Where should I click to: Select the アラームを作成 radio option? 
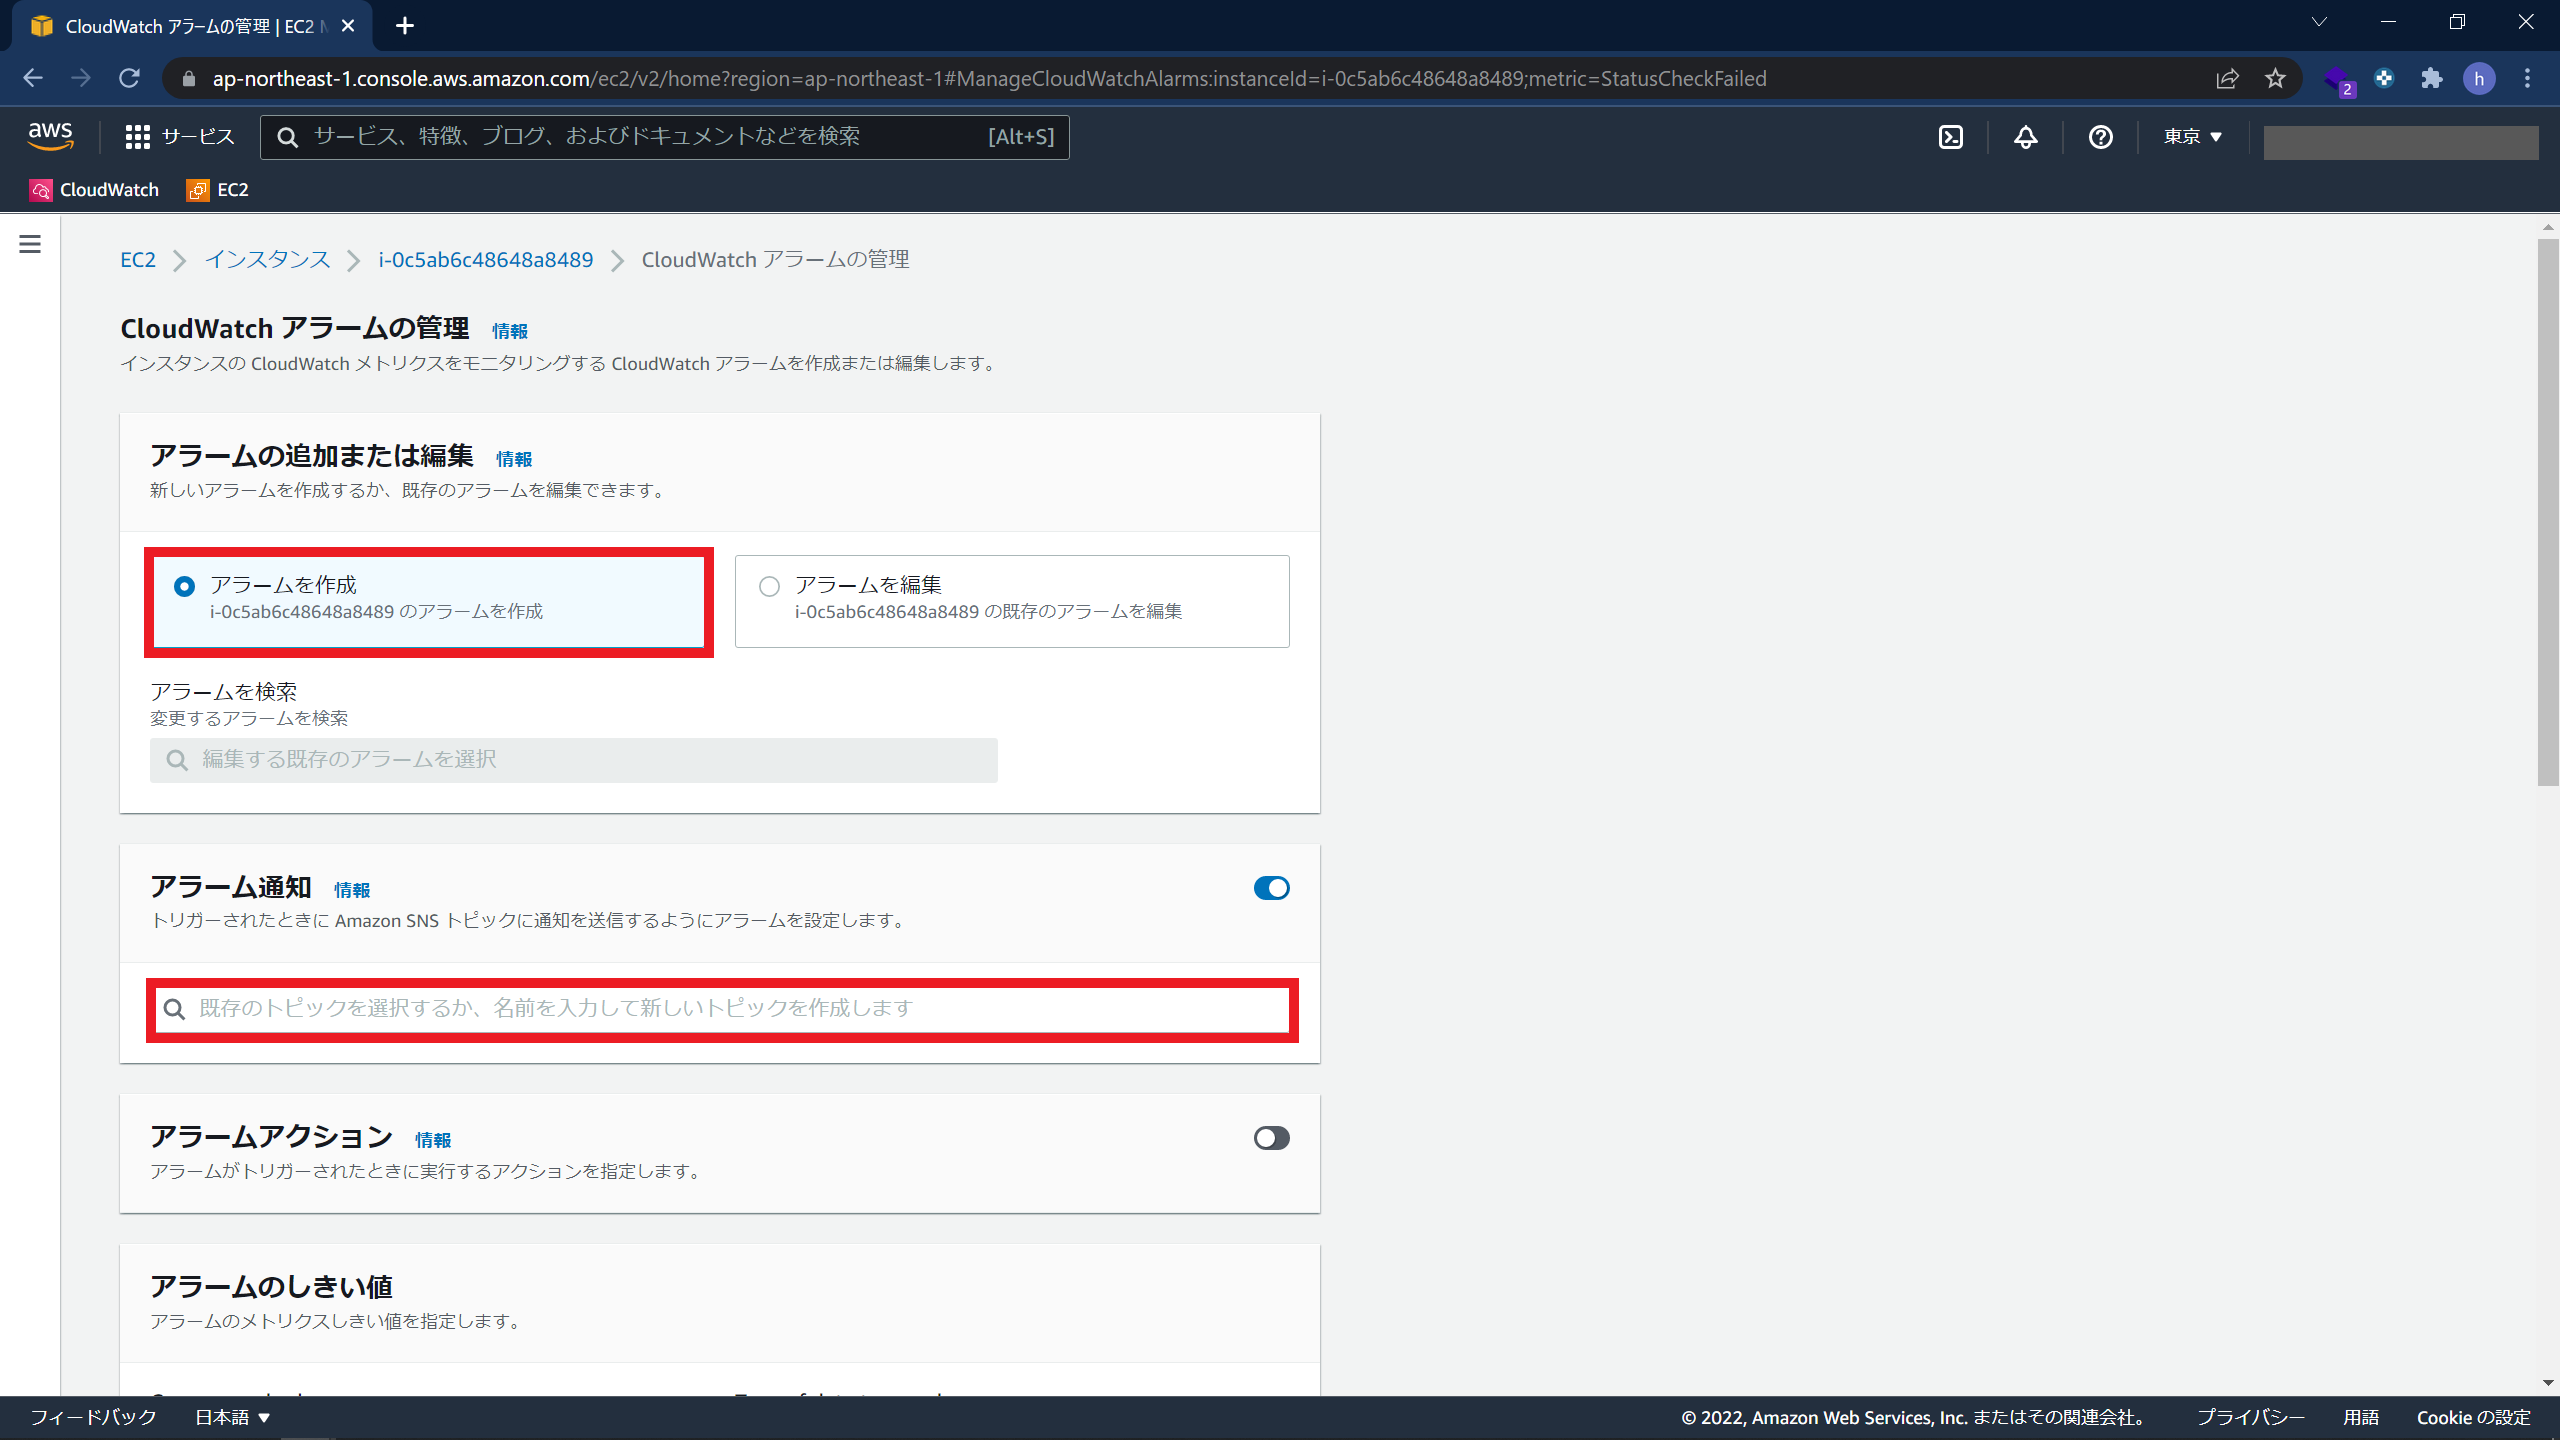[x=184, y=586]
